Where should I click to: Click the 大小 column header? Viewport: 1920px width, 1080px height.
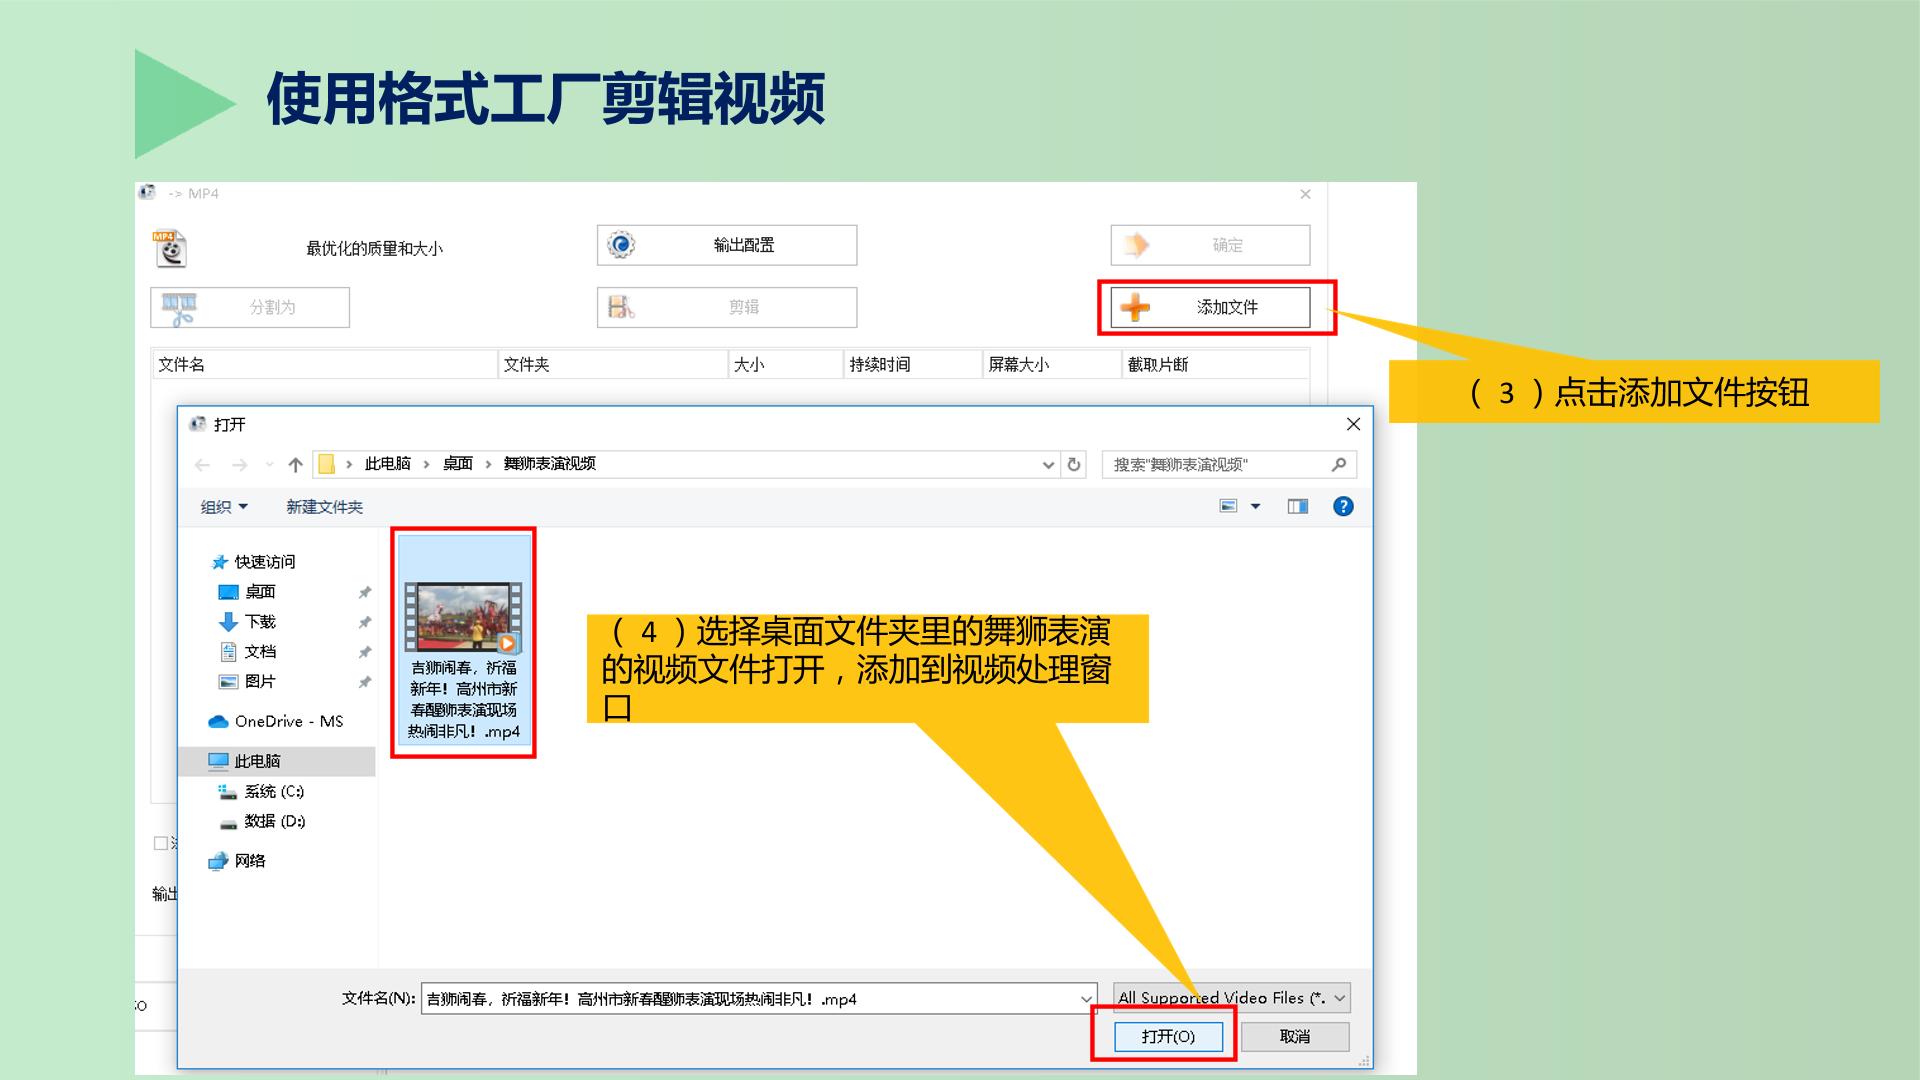point(786,365)
